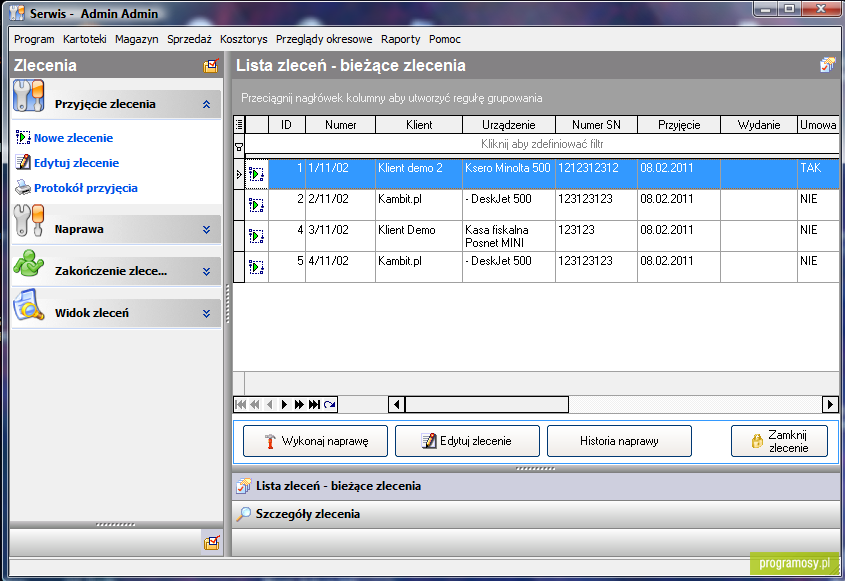Go to first record in navigator
The image size is (845, 581).
[x=240, y=404]
